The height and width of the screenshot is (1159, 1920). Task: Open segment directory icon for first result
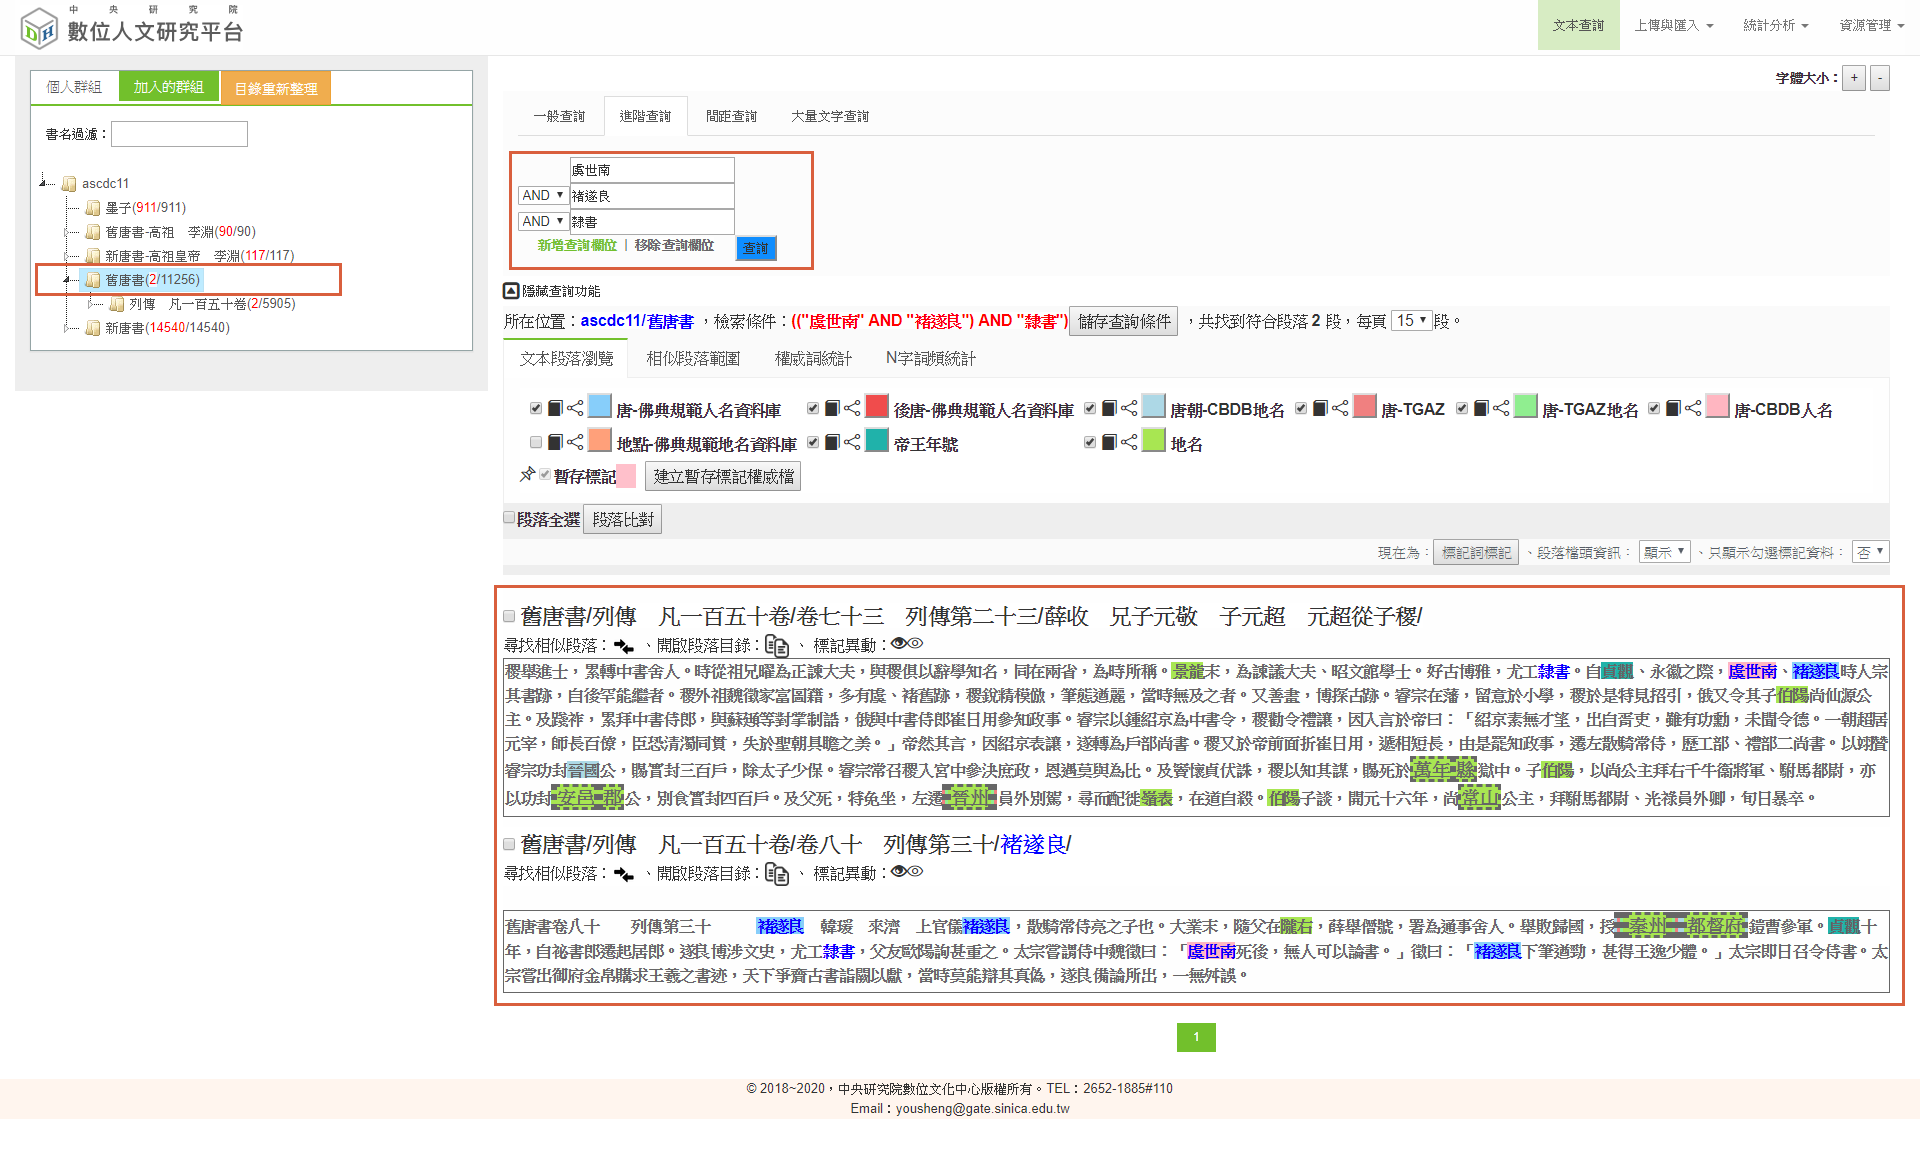[777, 646]
